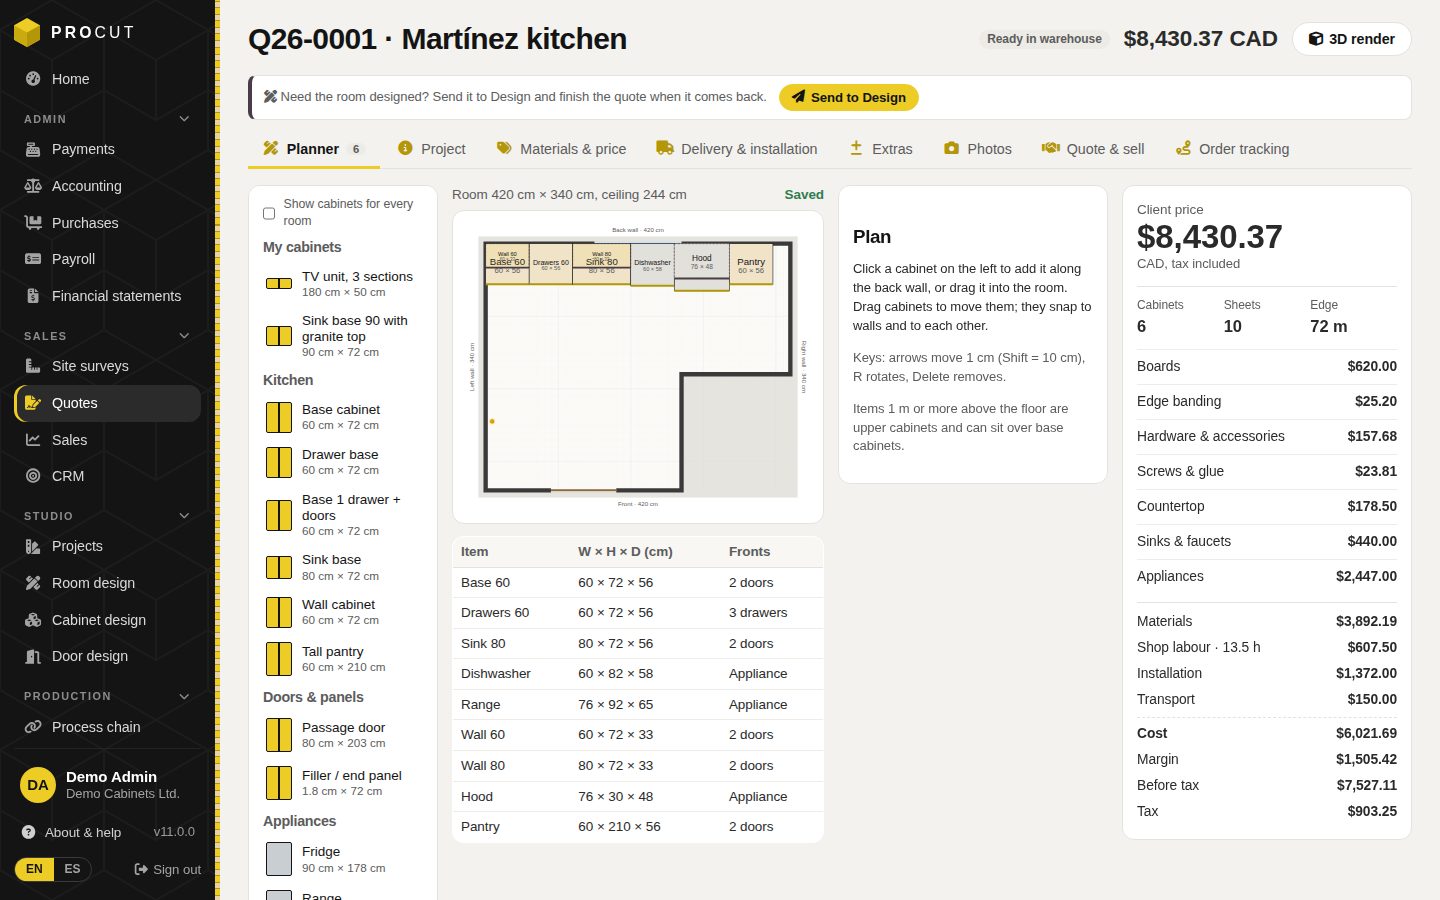Image resolution: width=1440 pixels, height=900 pixels.
Task: Click the Help question-mark icon
Action: (x=29, y=832)
